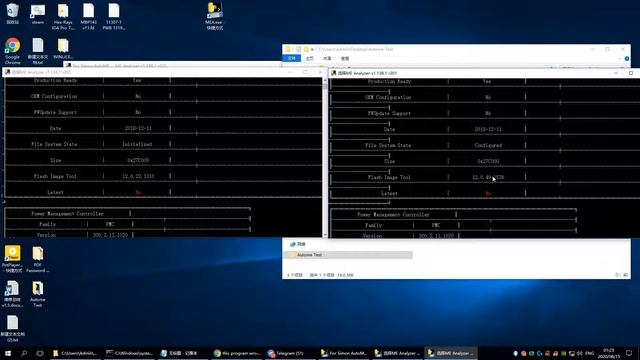This screenshot has width=640, height=360.
Task: Switch to File Explorer taskbar item
Action: coord(76,353)
